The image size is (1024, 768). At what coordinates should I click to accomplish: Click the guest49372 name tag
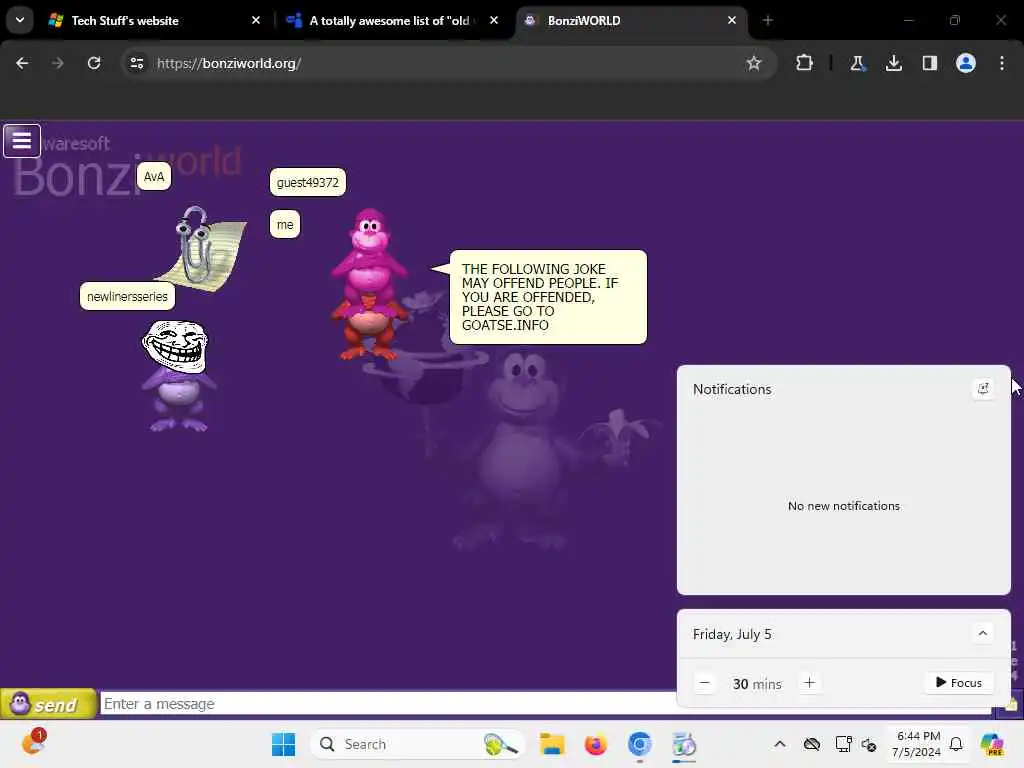tap(308, 182)
